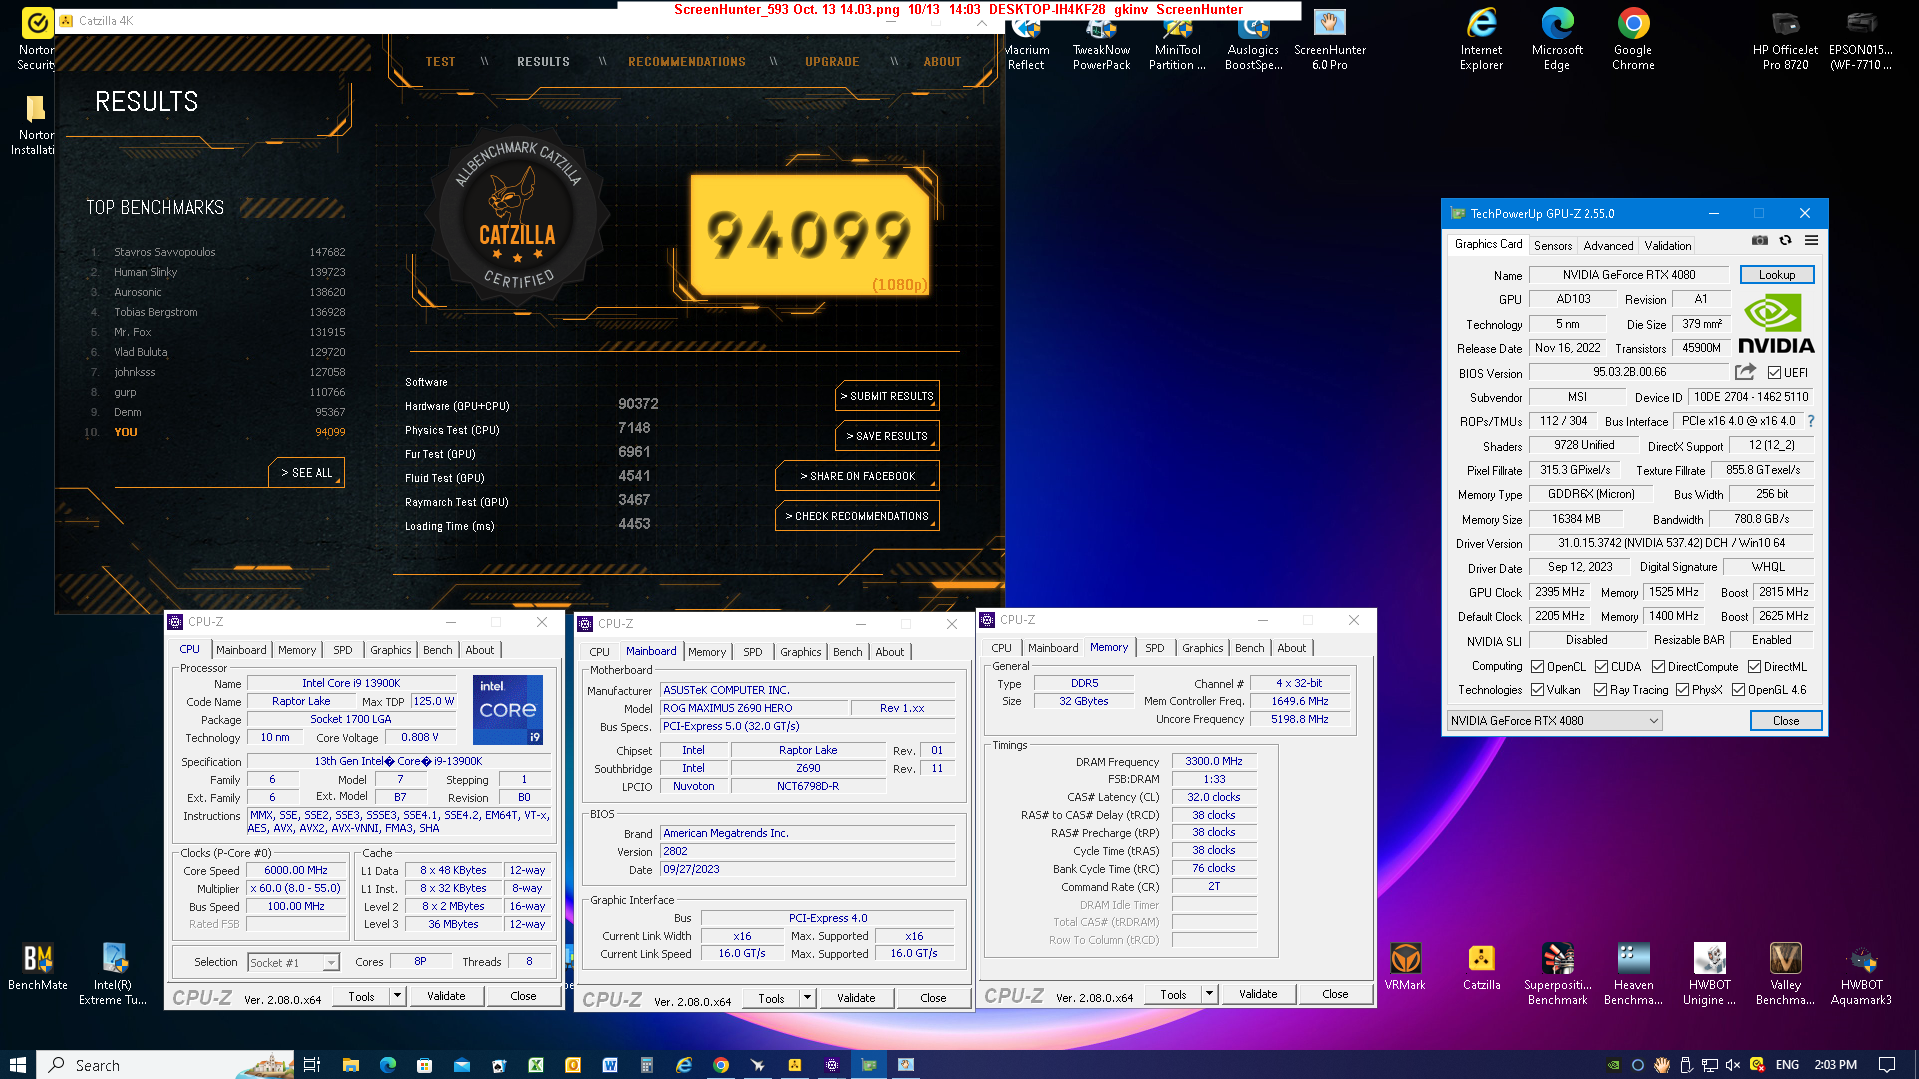1919x1079 pixels.
Task: Click CHECK RECOMMENDATIONS in Catzilla
Action: click(857, 516)
